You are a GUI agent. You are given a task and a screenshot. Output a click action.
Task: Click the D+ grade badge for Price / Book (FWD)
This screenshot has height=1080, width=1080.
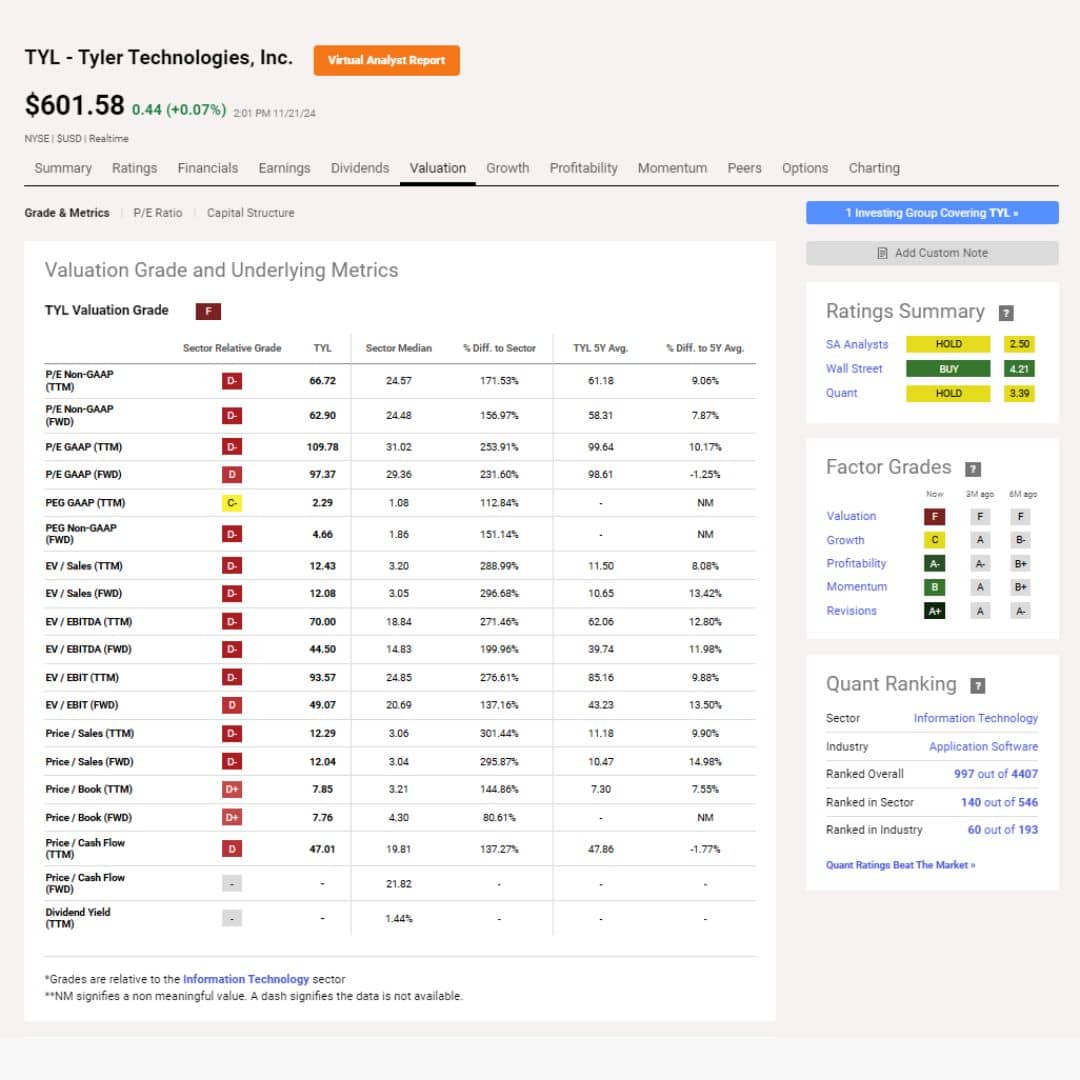231,818
